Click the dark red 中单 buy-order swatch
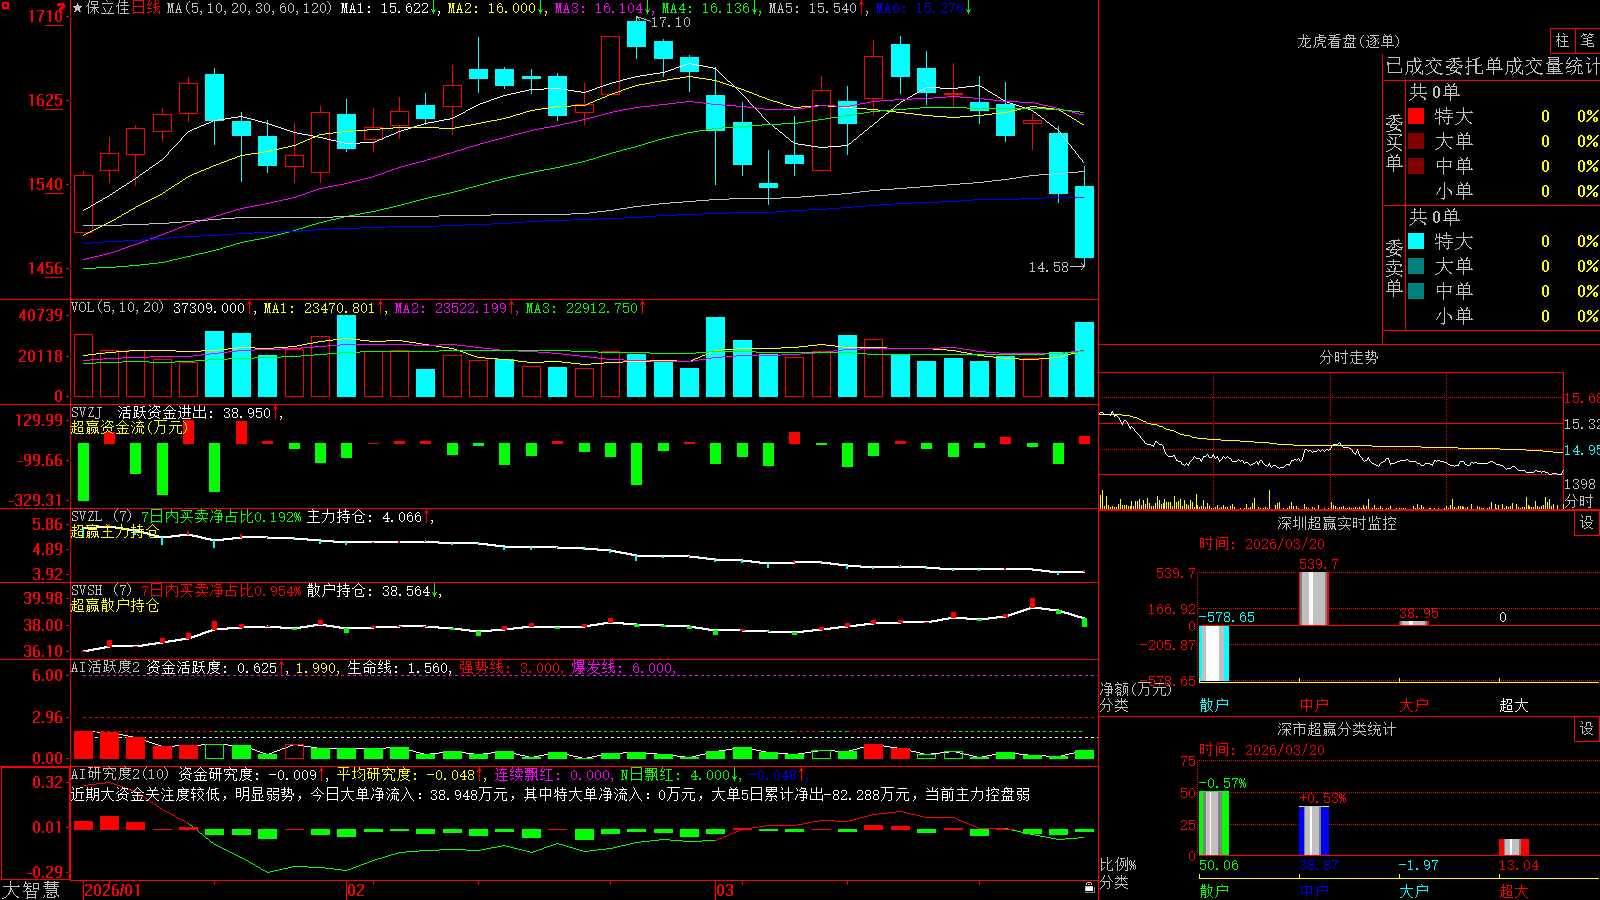 (1416, 166)
